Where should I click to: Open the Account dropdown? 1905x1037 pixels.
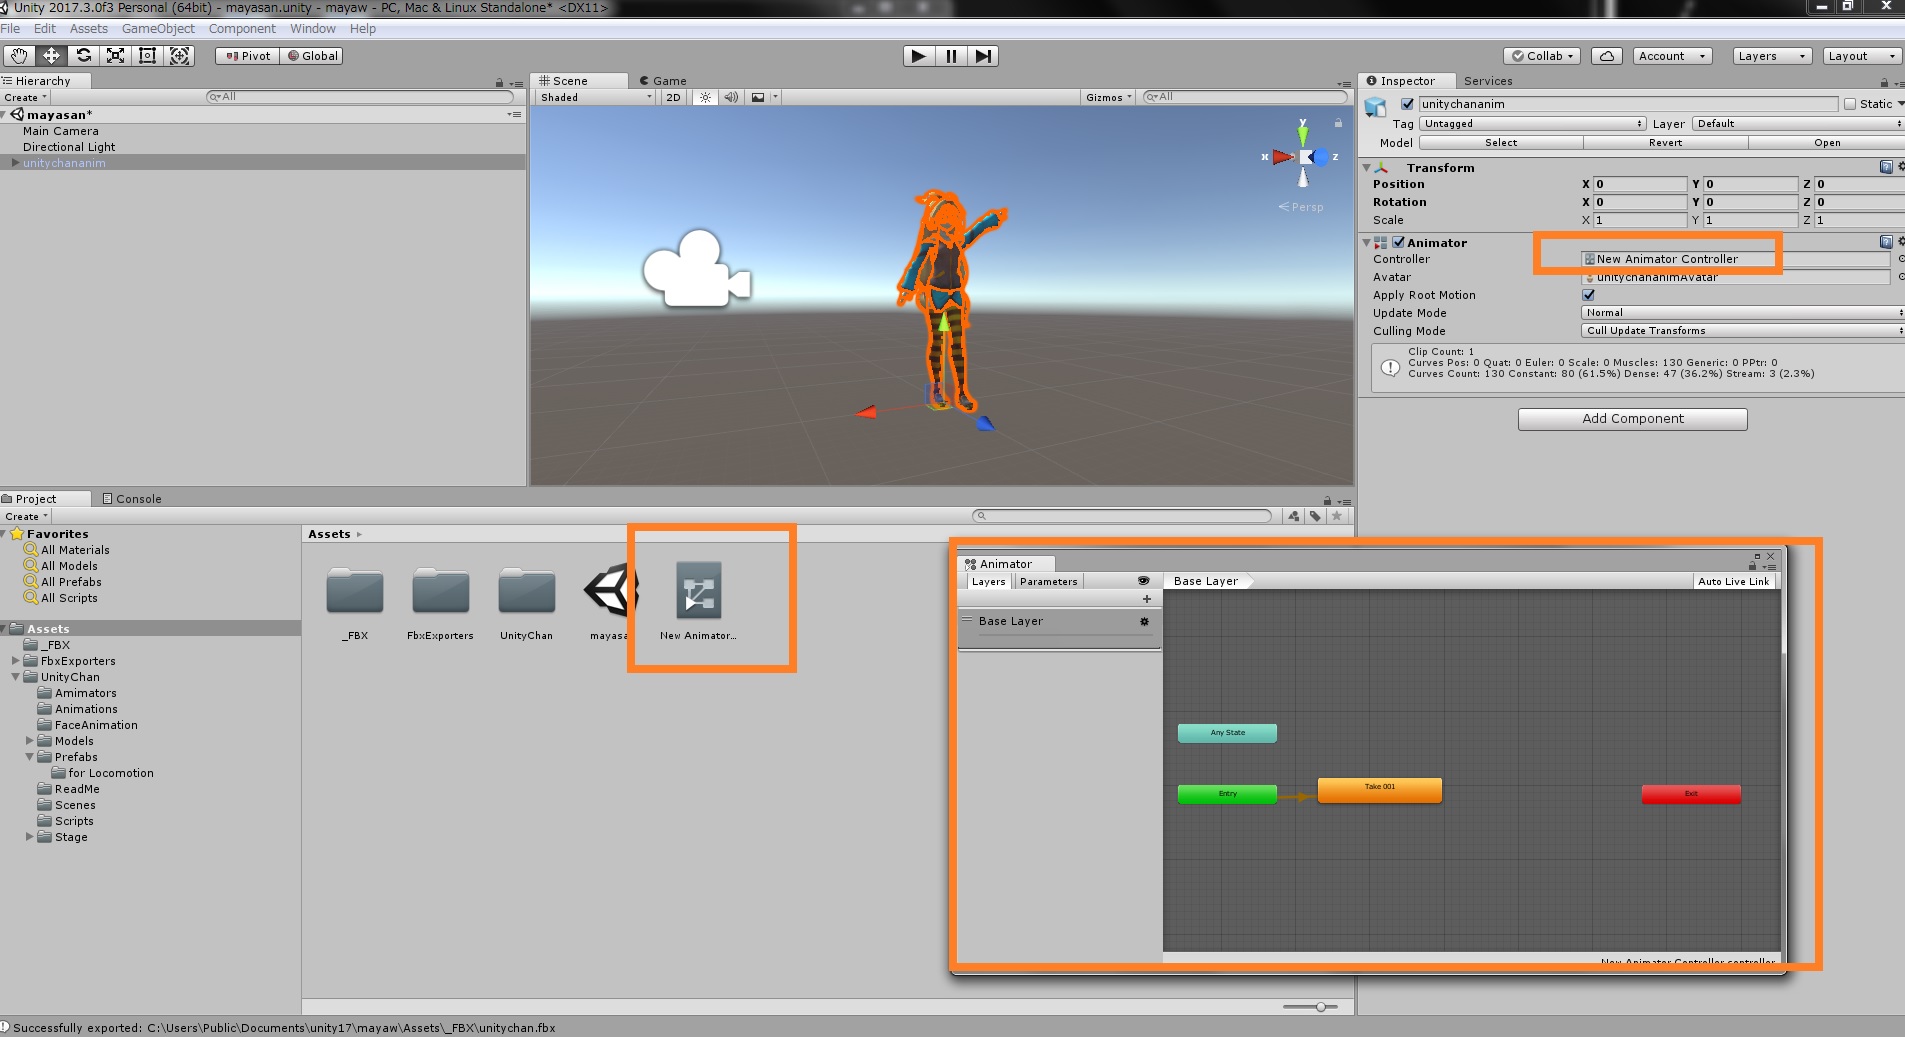[x=1672, y=56]
